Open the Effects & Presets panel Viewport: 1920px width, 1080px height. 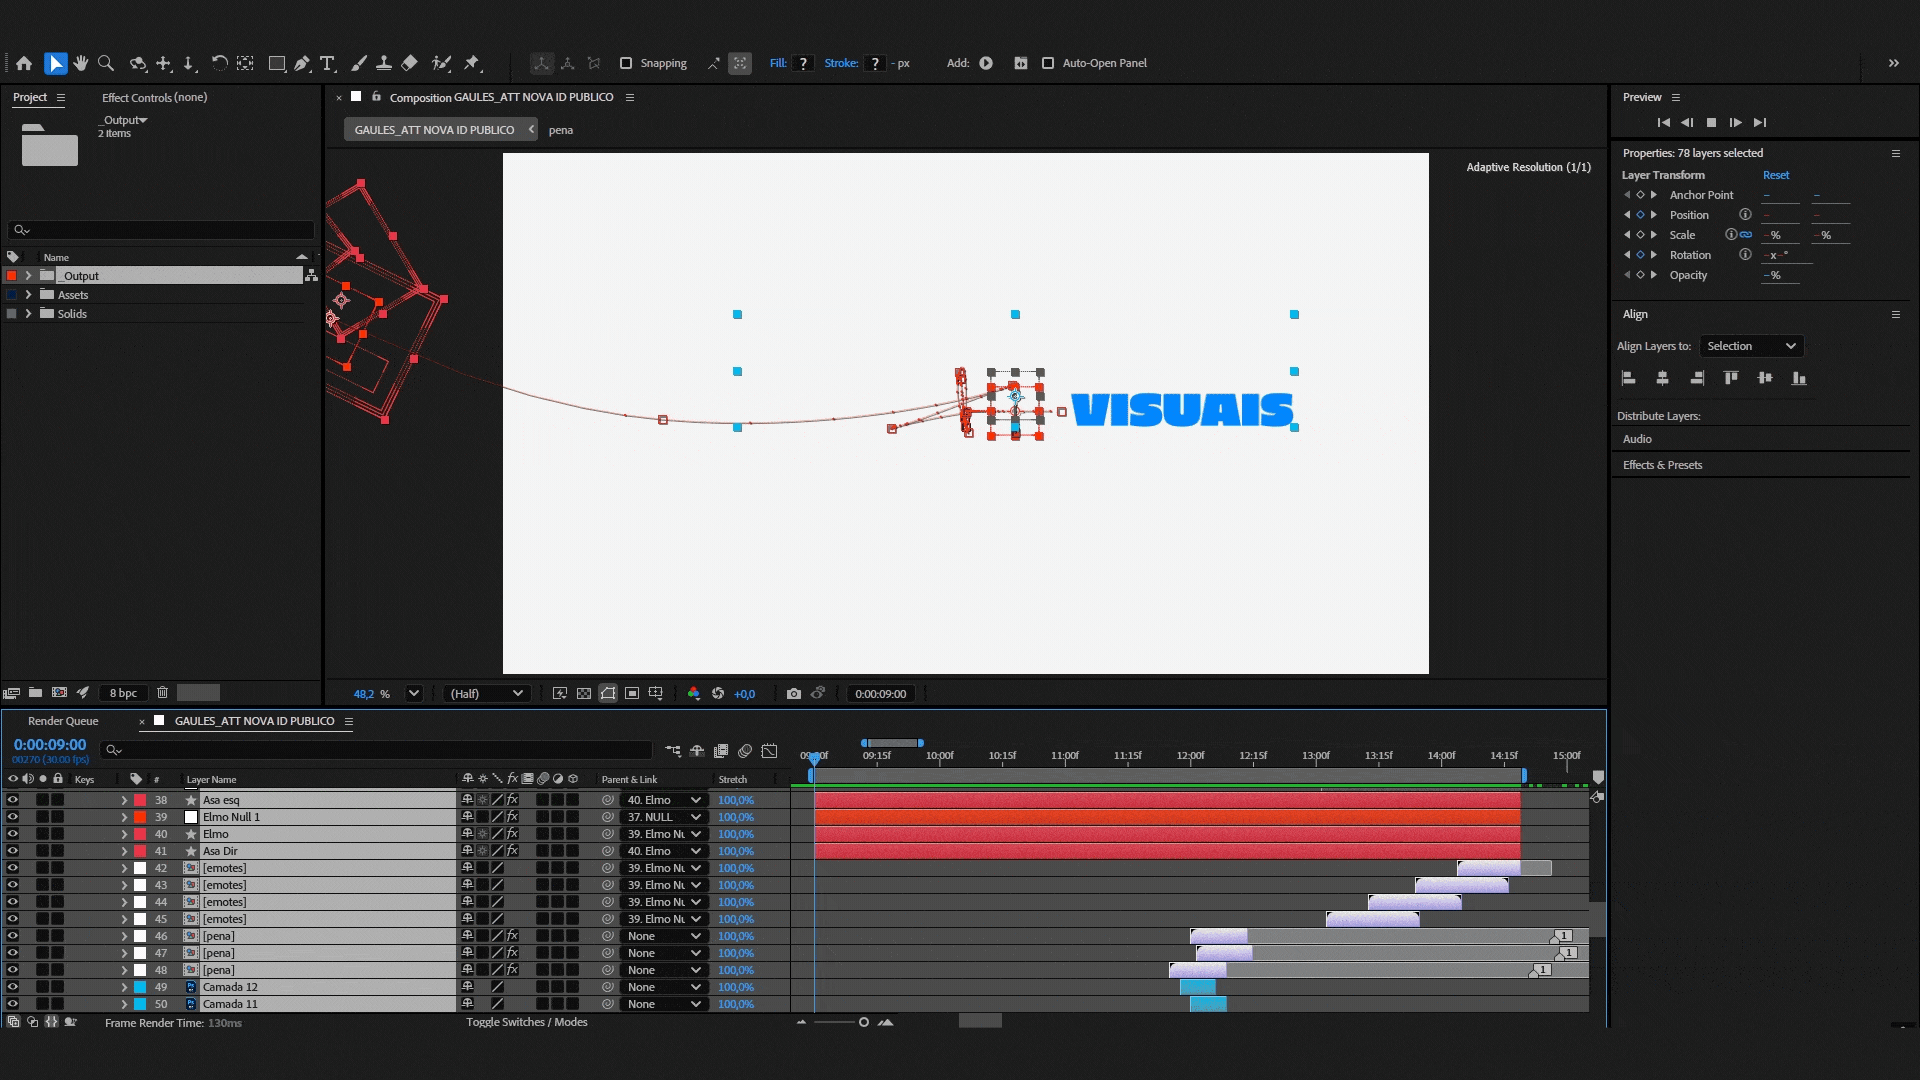[1662, 465]
